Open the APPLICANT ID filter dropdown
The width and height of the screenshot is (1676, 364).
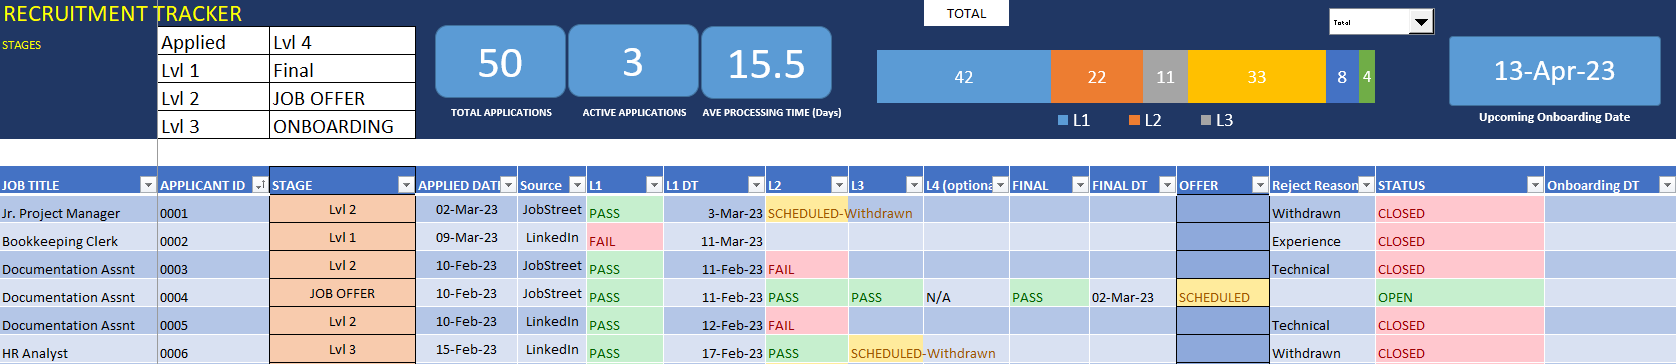point(260,185)
